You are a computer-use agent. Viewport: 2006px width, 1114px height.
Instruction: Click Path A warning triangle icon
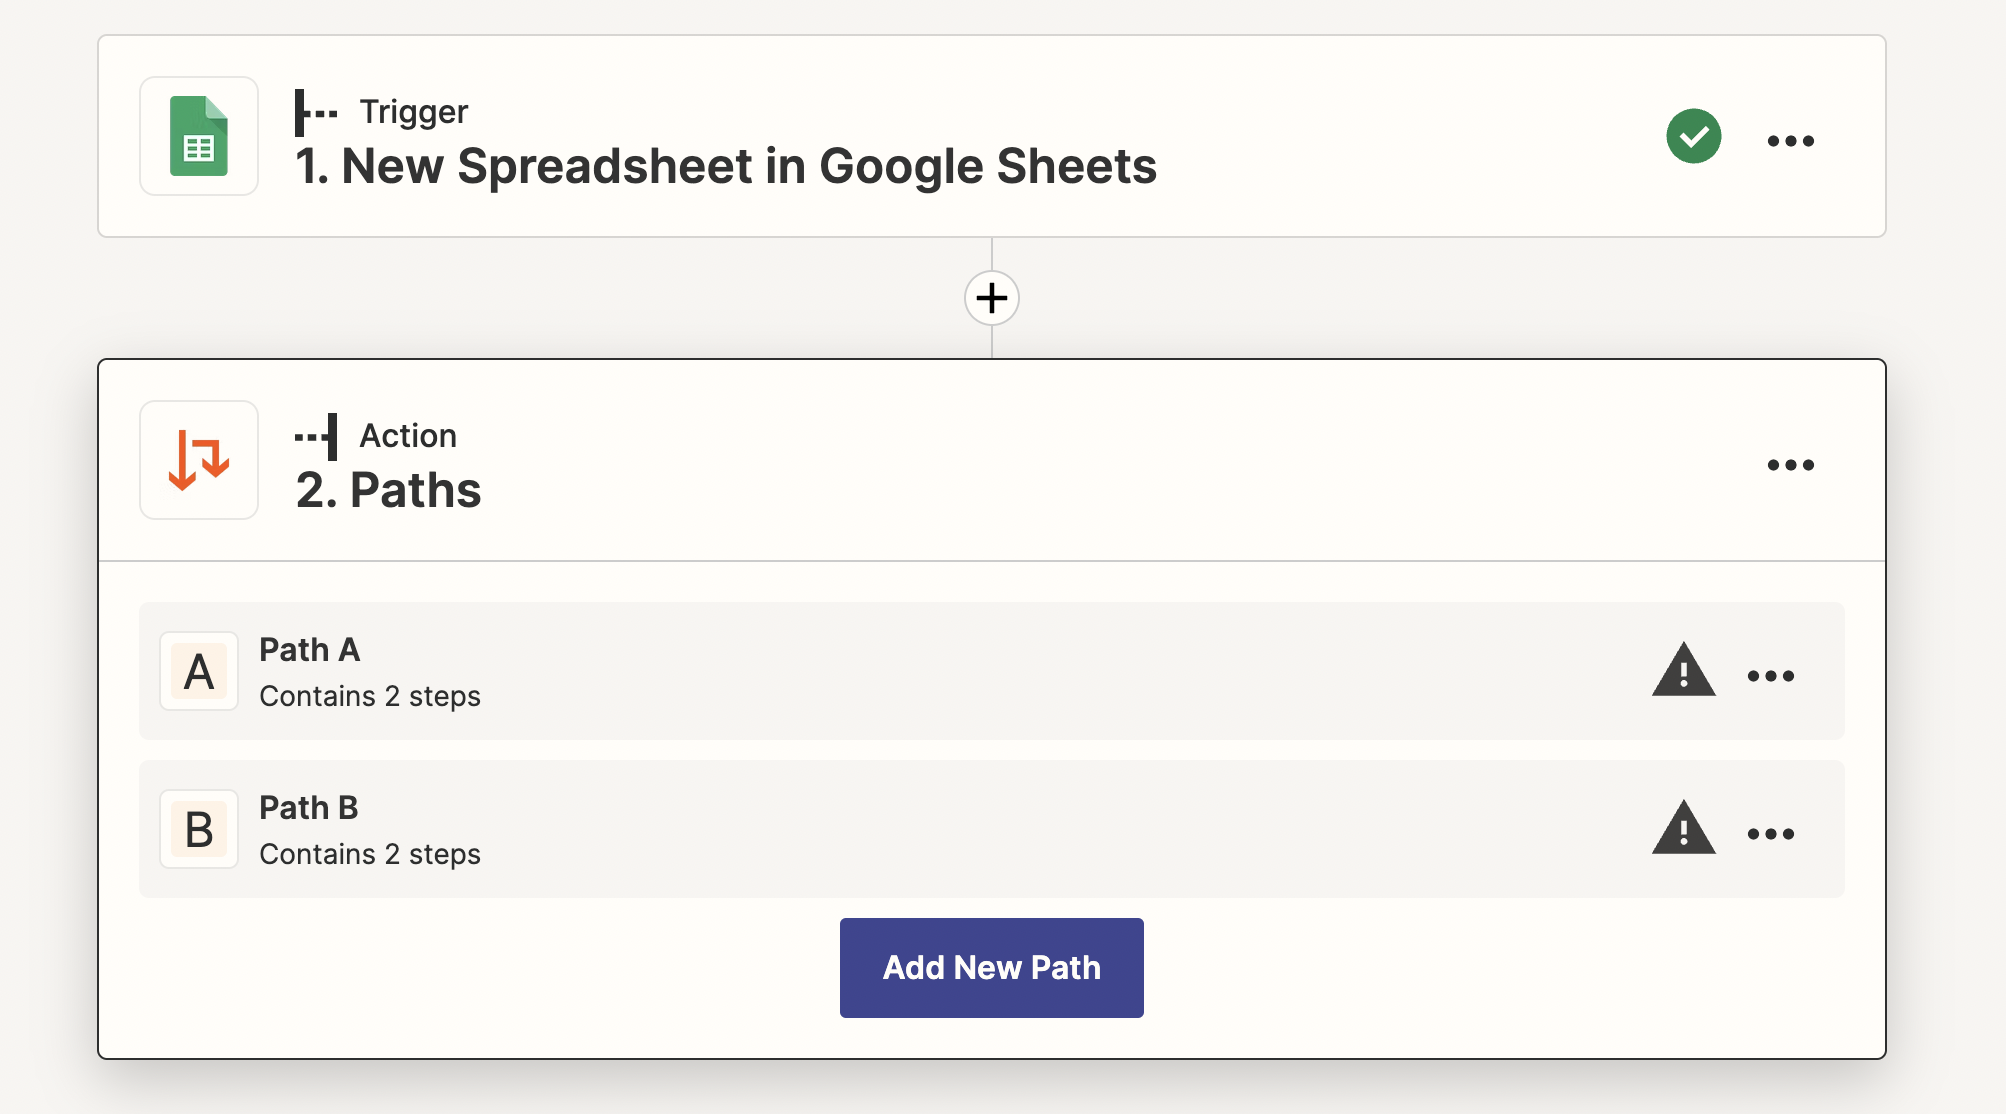pos(1683,671)
